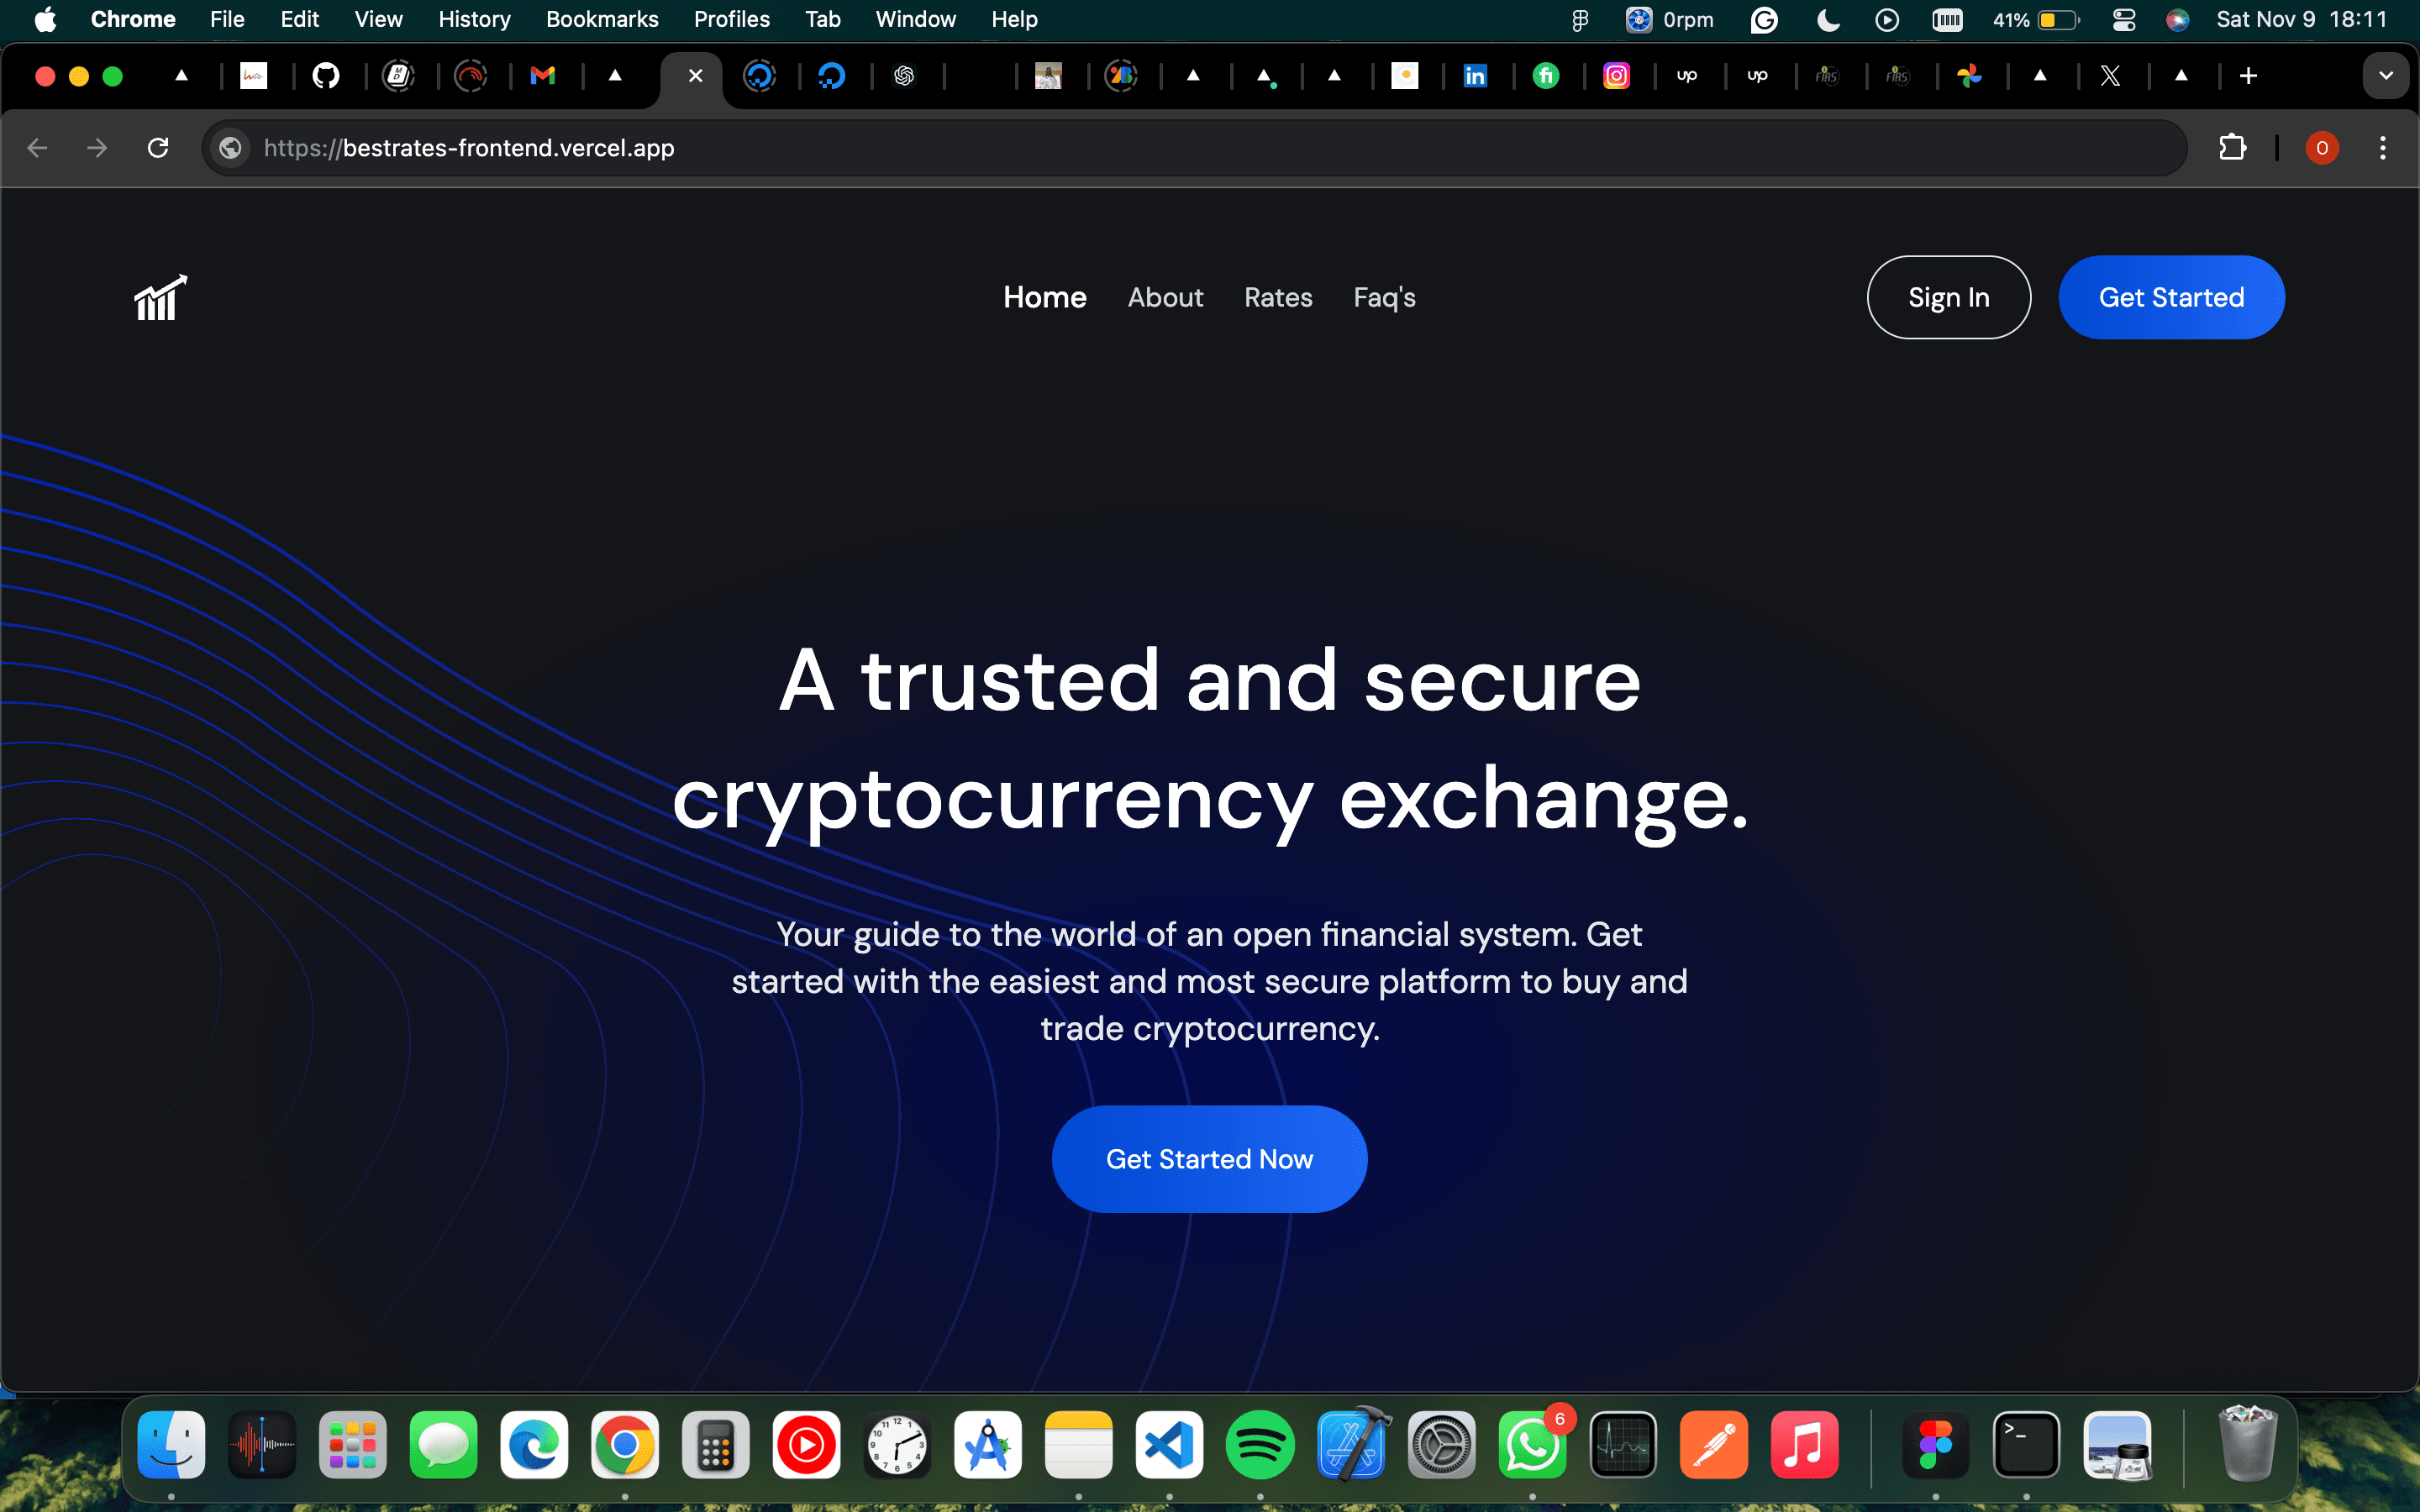Viewport: 2420px width, 1512px height.
Task: Open the Instagram tab
Action: [x=1616, y=76]
